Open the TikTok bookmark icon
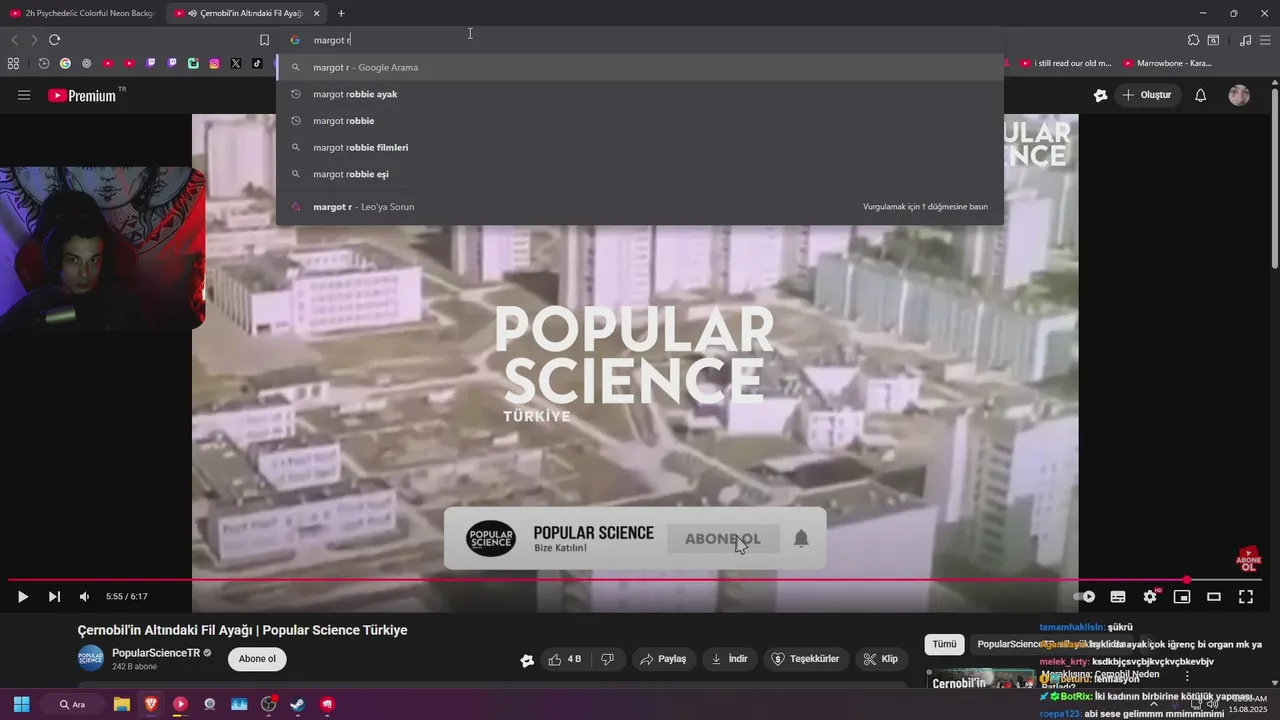The width and height of the screenshot is (1280, 720). 257,63
